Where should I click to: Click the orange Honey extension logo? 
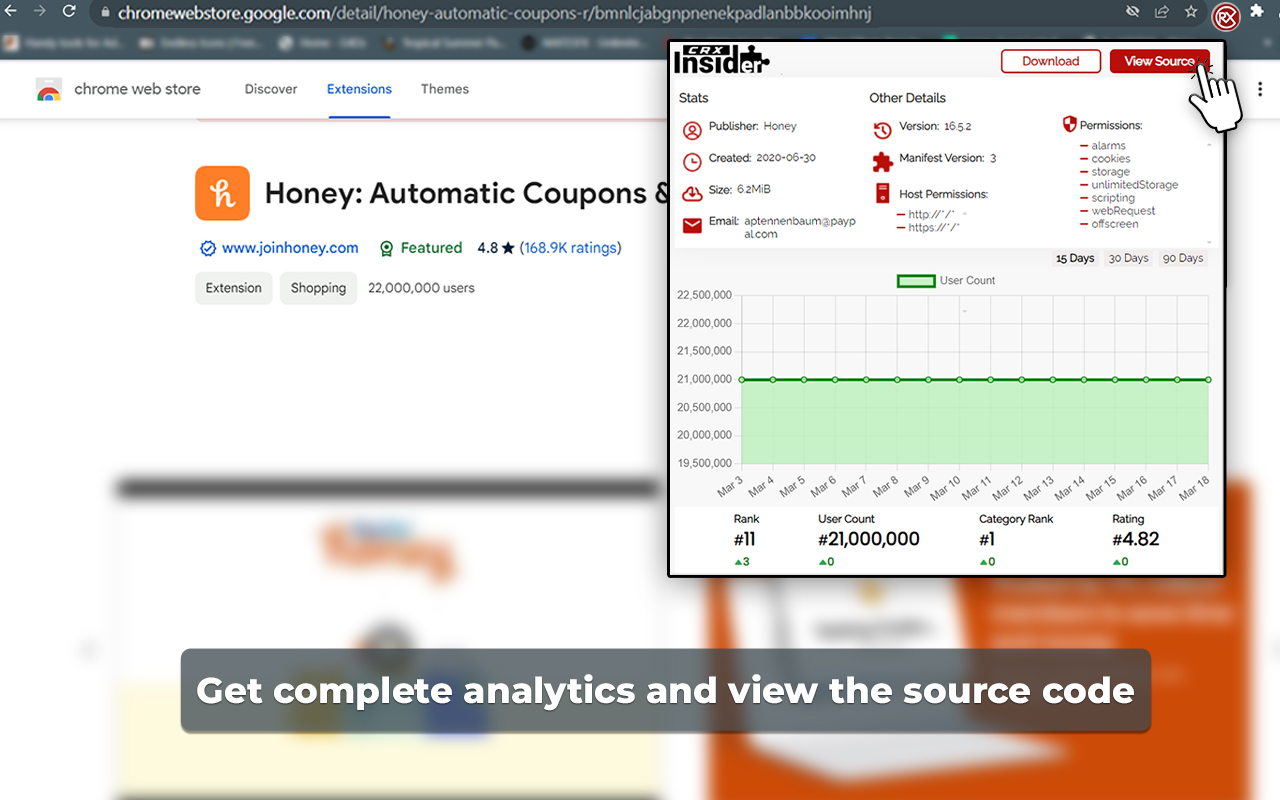(x=222, y=193)
